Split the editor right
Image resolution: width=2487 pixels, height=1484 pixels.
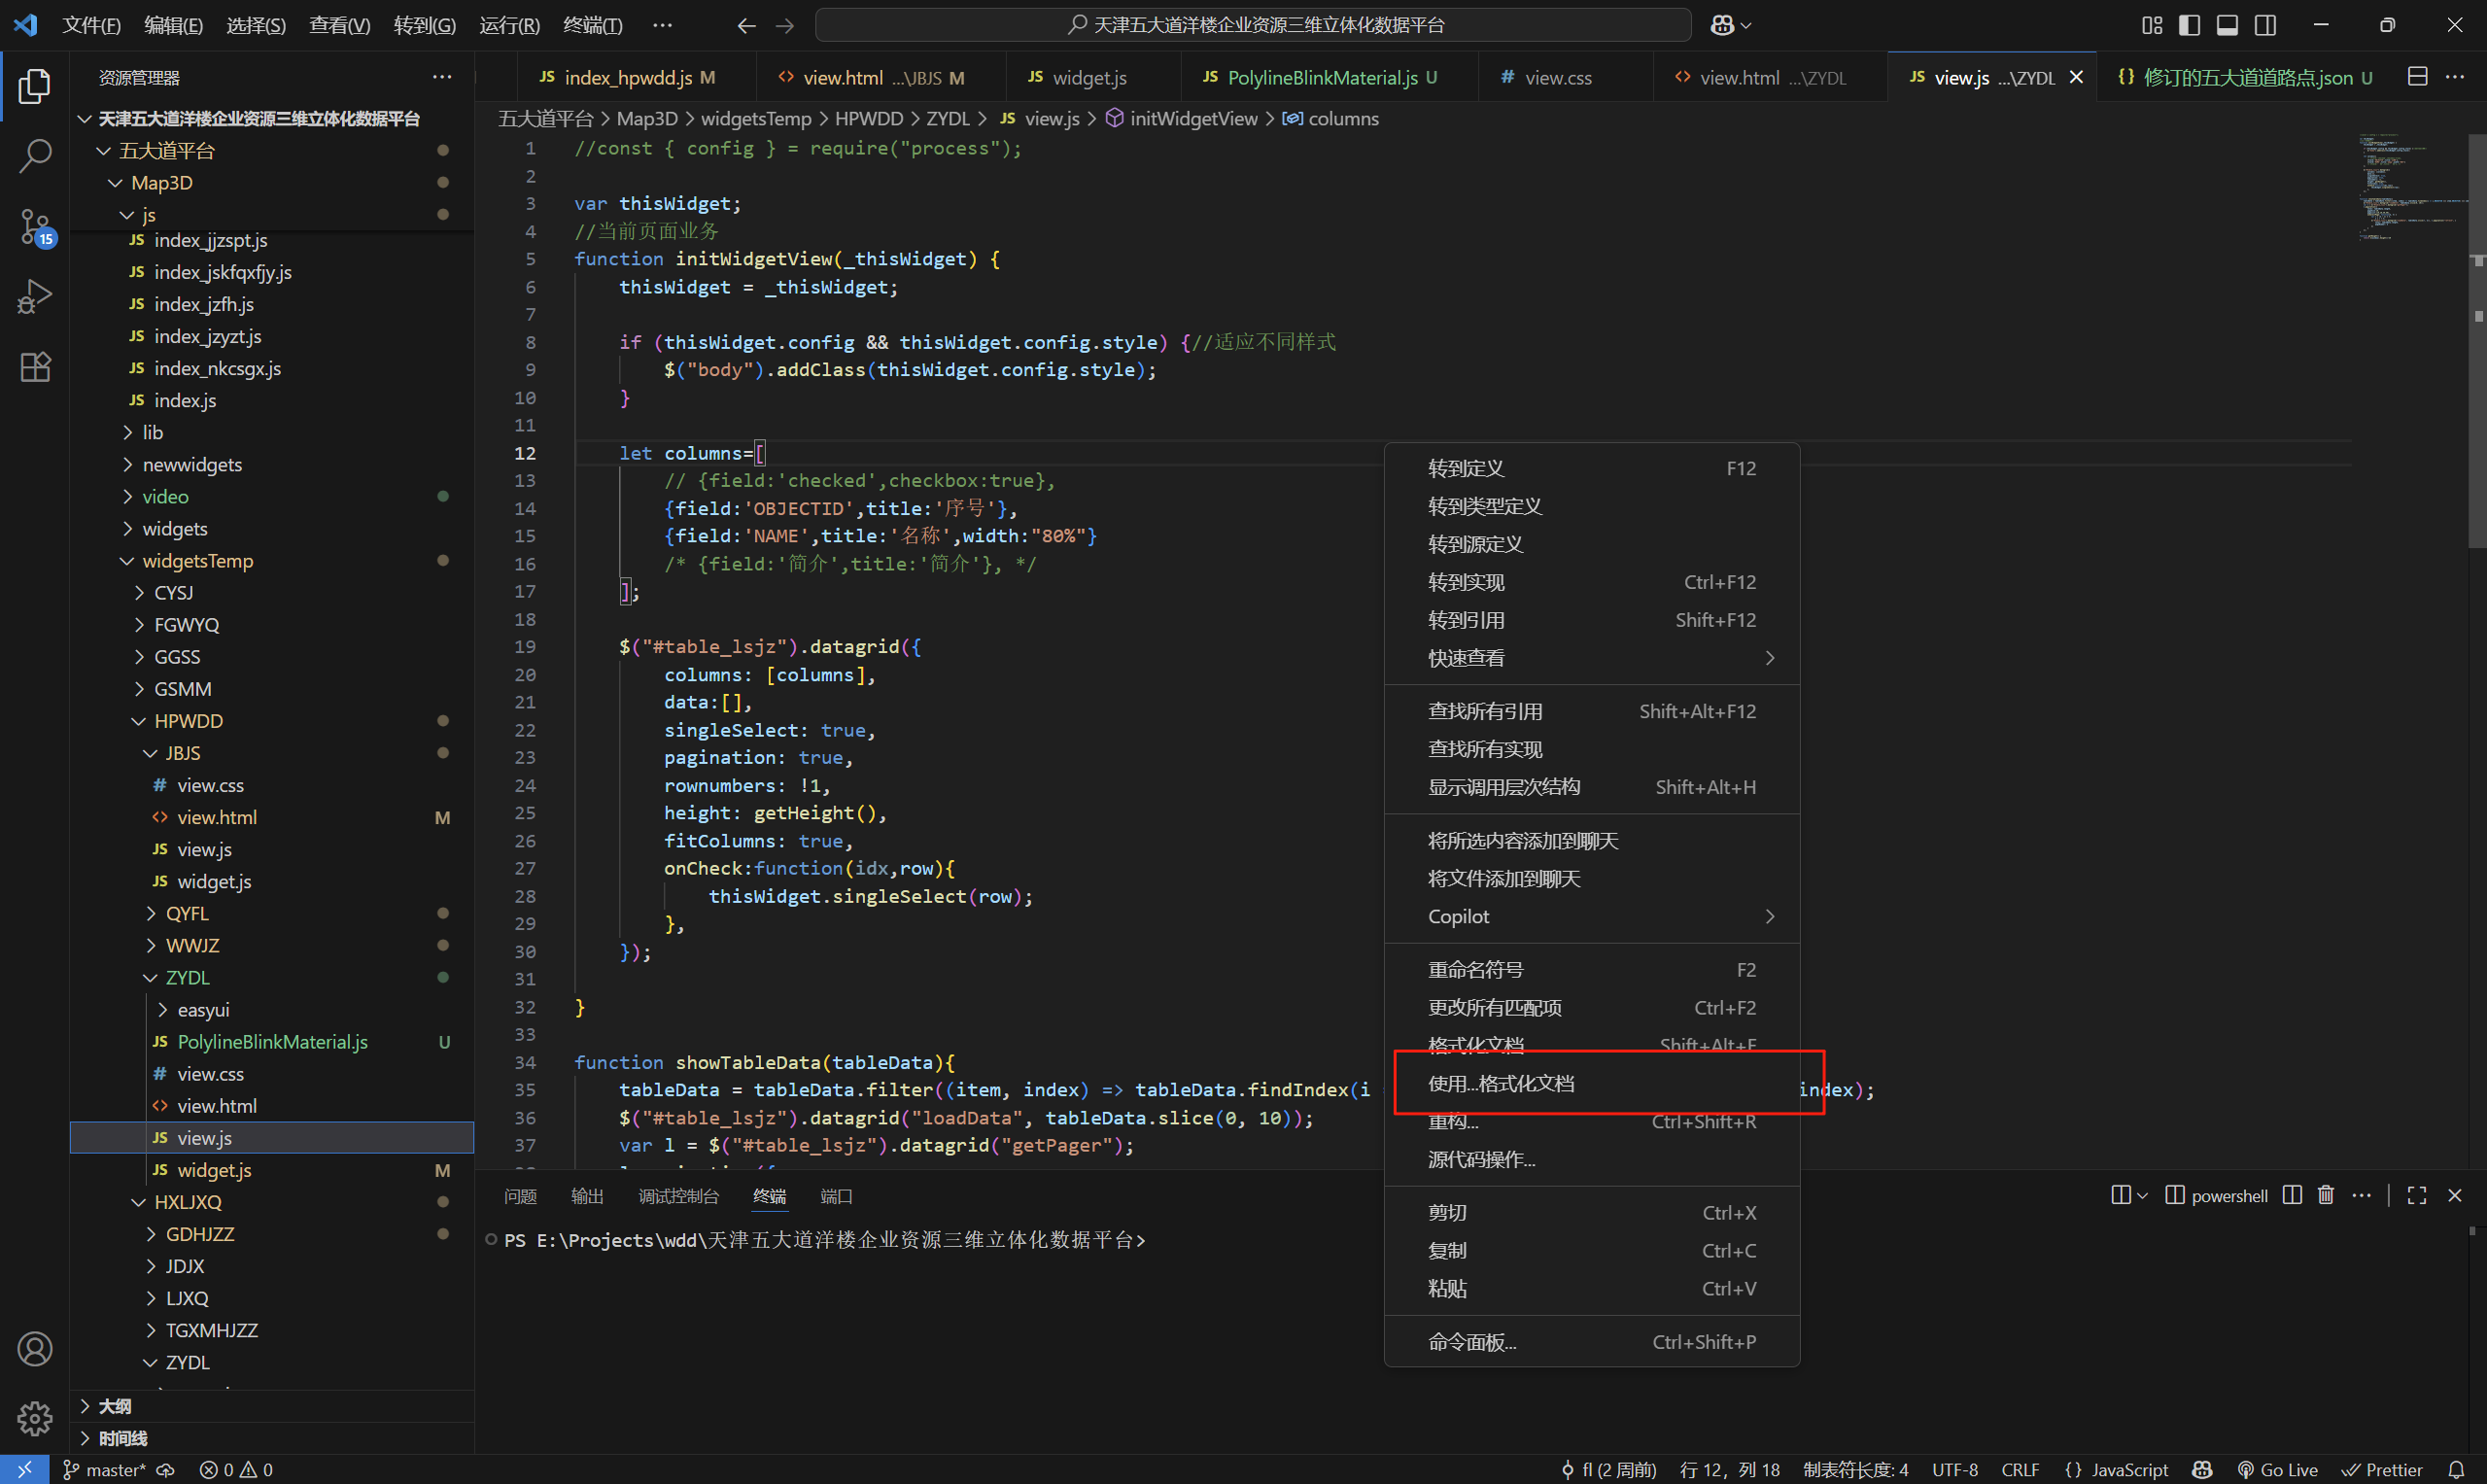(2417, 77)
